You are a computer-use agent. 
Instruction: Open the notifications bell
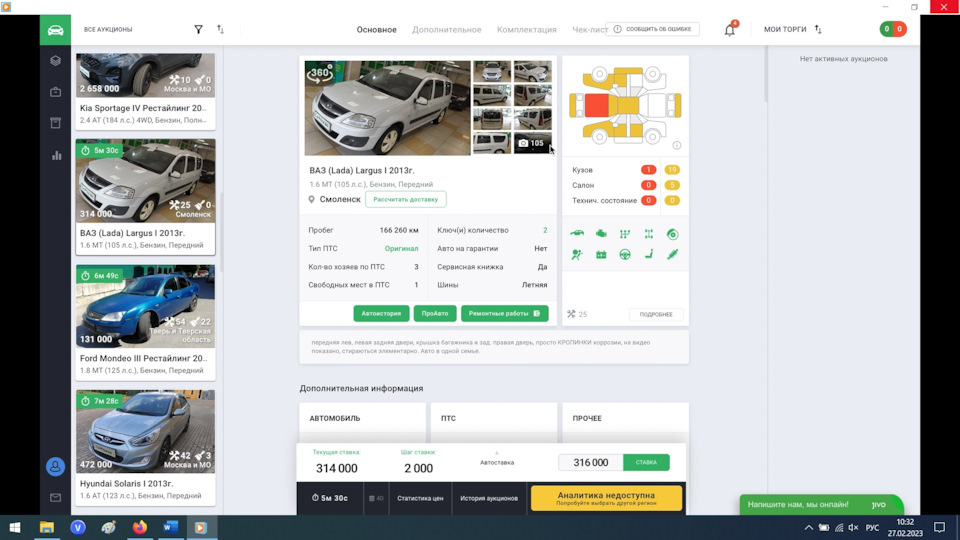730,29
